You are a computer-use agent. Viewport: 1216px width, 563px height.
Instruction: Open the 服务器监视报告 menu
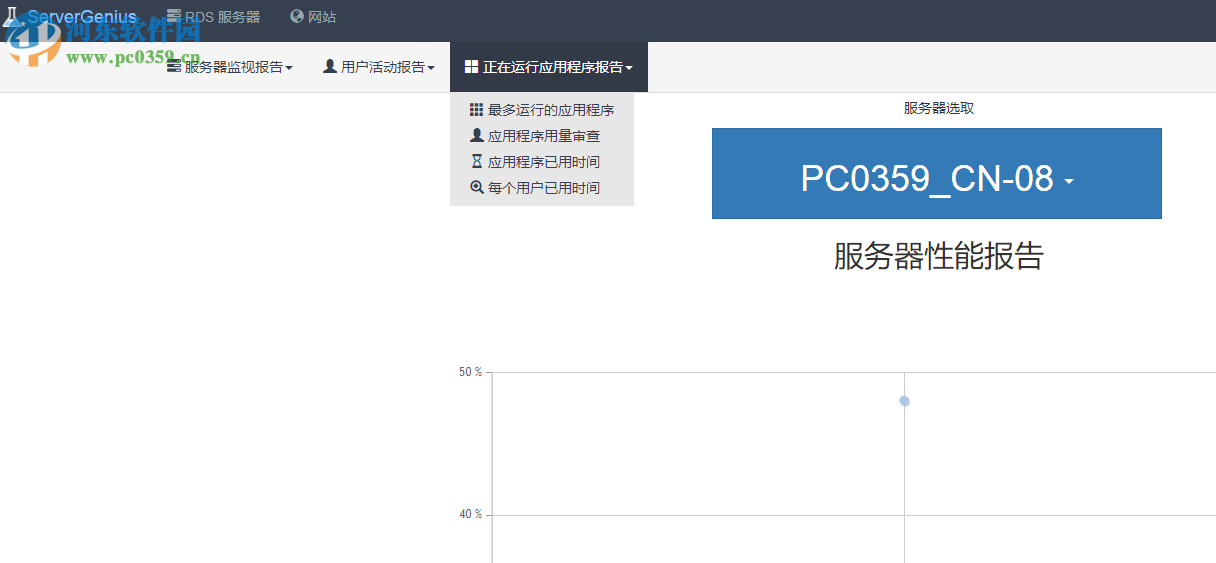pos(229,67)
